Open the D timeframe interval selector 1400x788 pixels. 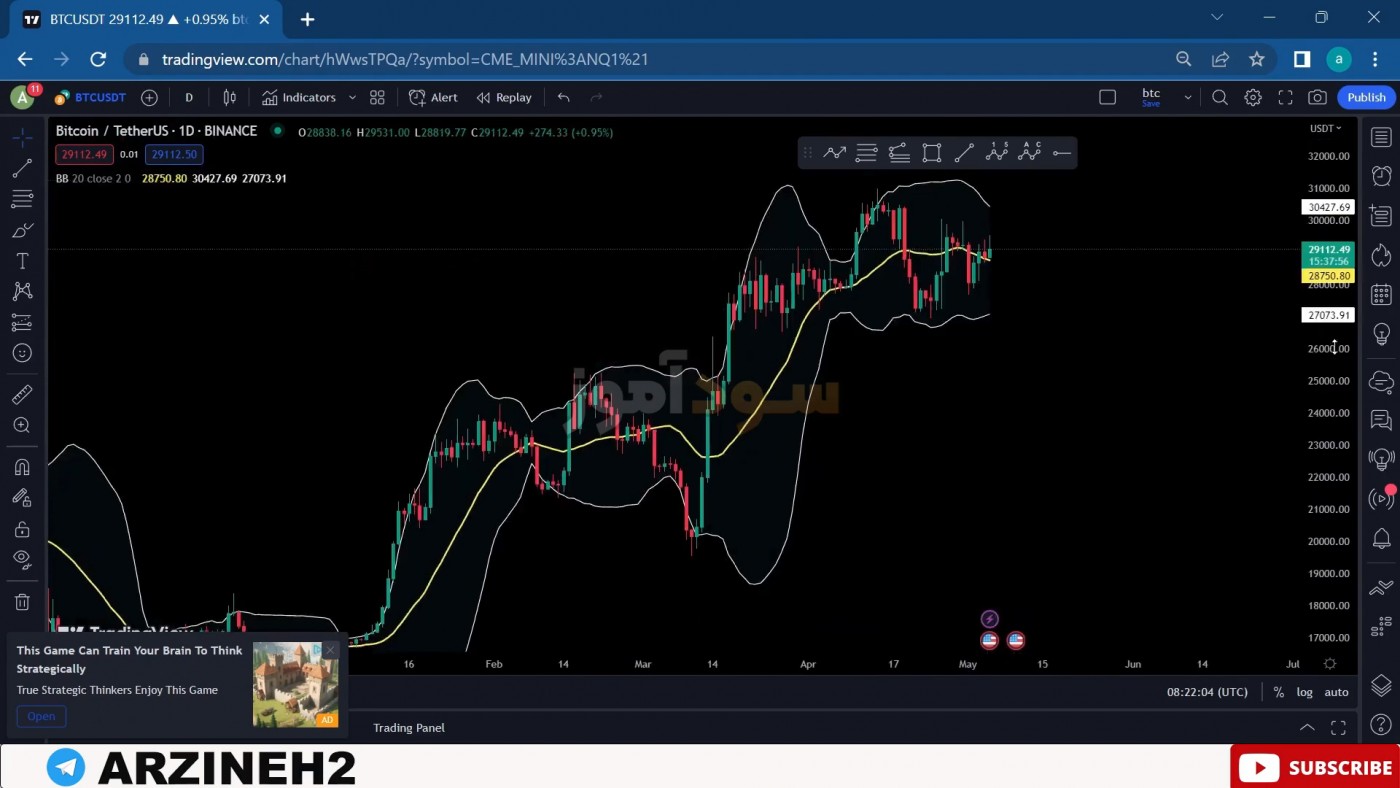189,97
